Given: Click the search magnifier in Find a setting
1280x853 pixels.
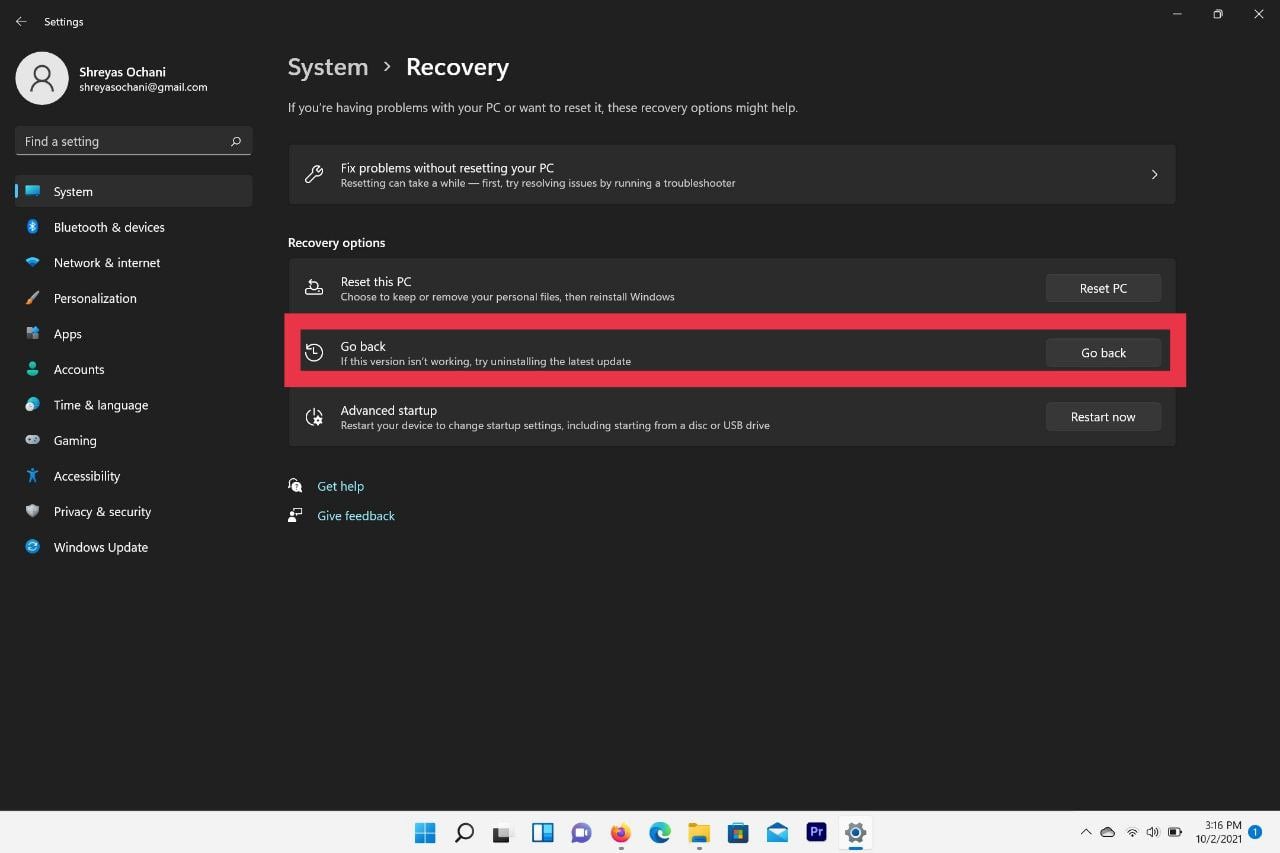Looking at the screenshot, I should click(236, 141).
